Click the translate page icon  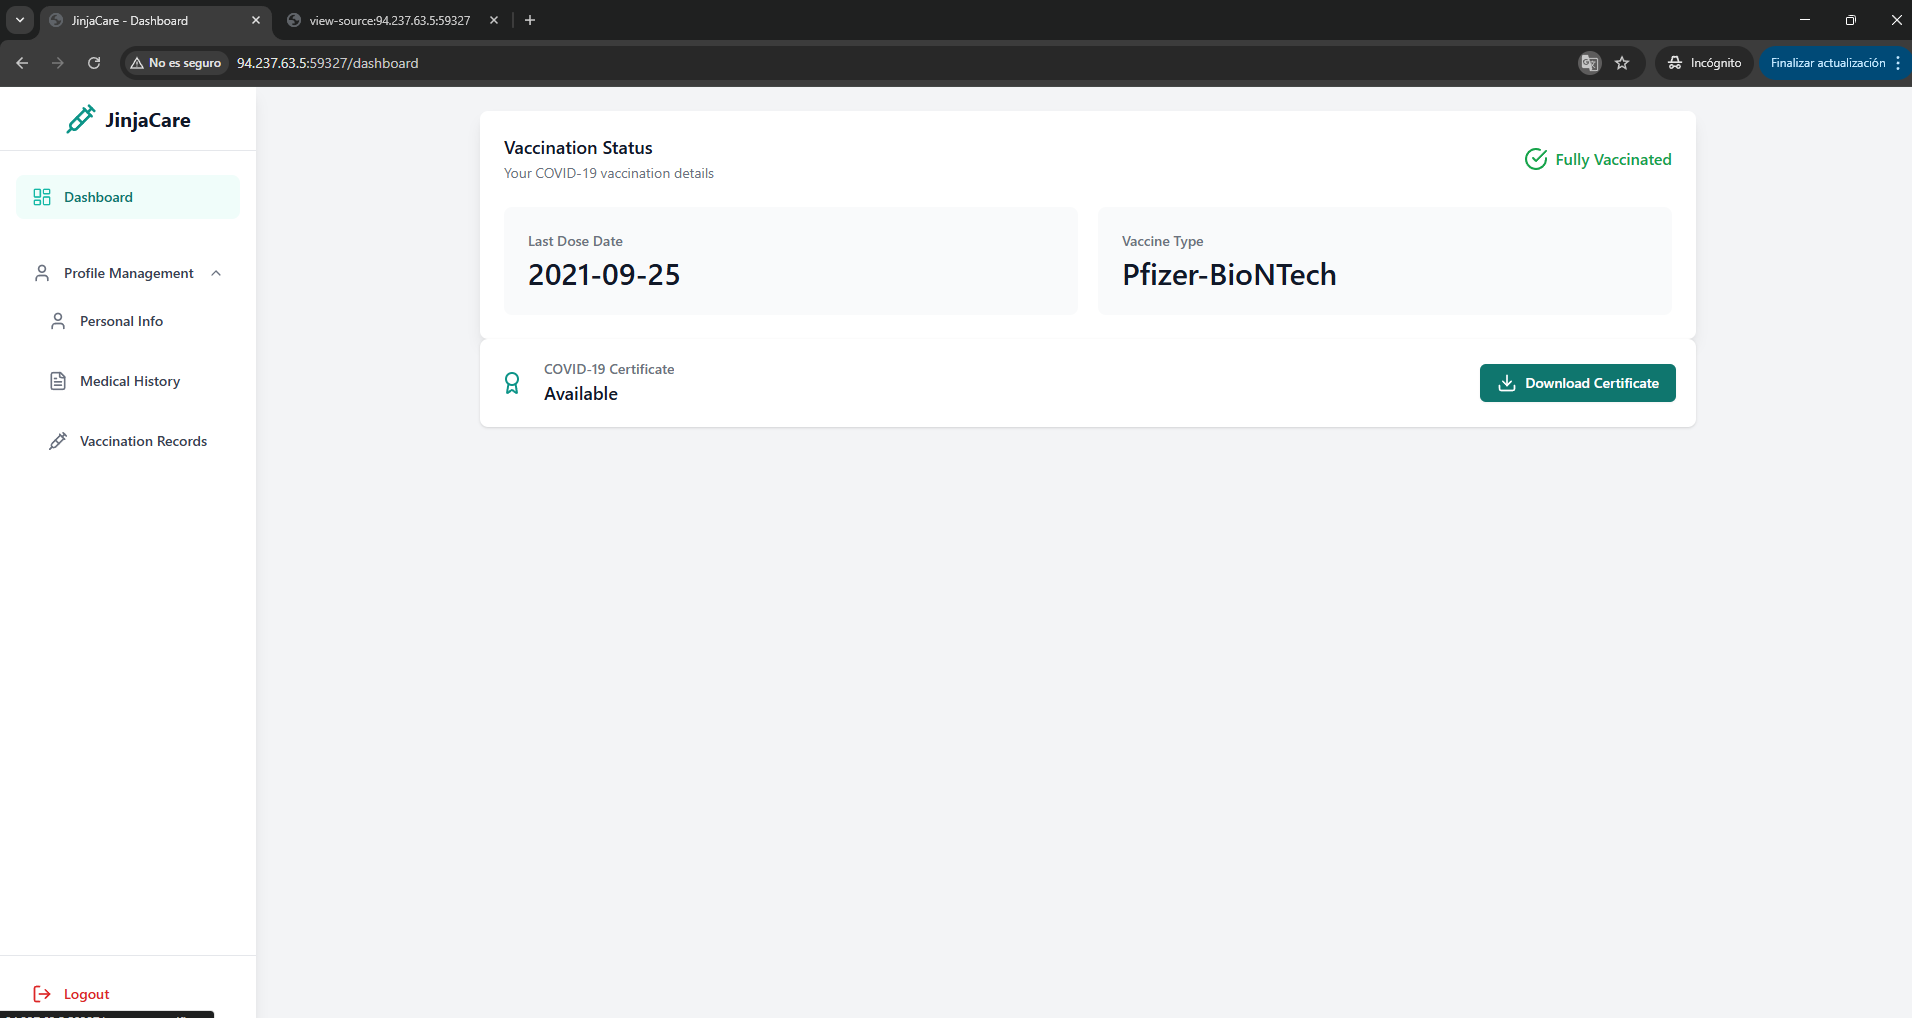(1589, 63)
